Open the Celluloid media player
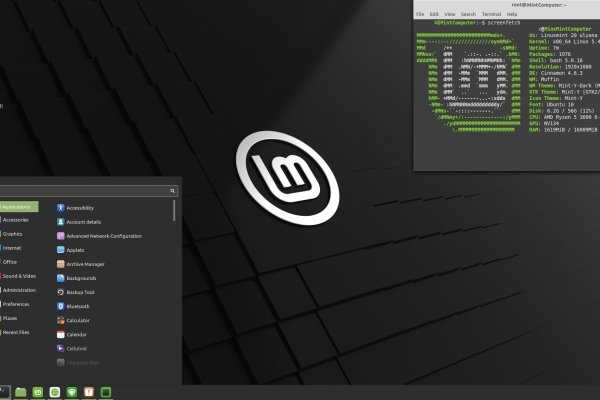This screenshot has height=400, width=600. pos(78,348)
